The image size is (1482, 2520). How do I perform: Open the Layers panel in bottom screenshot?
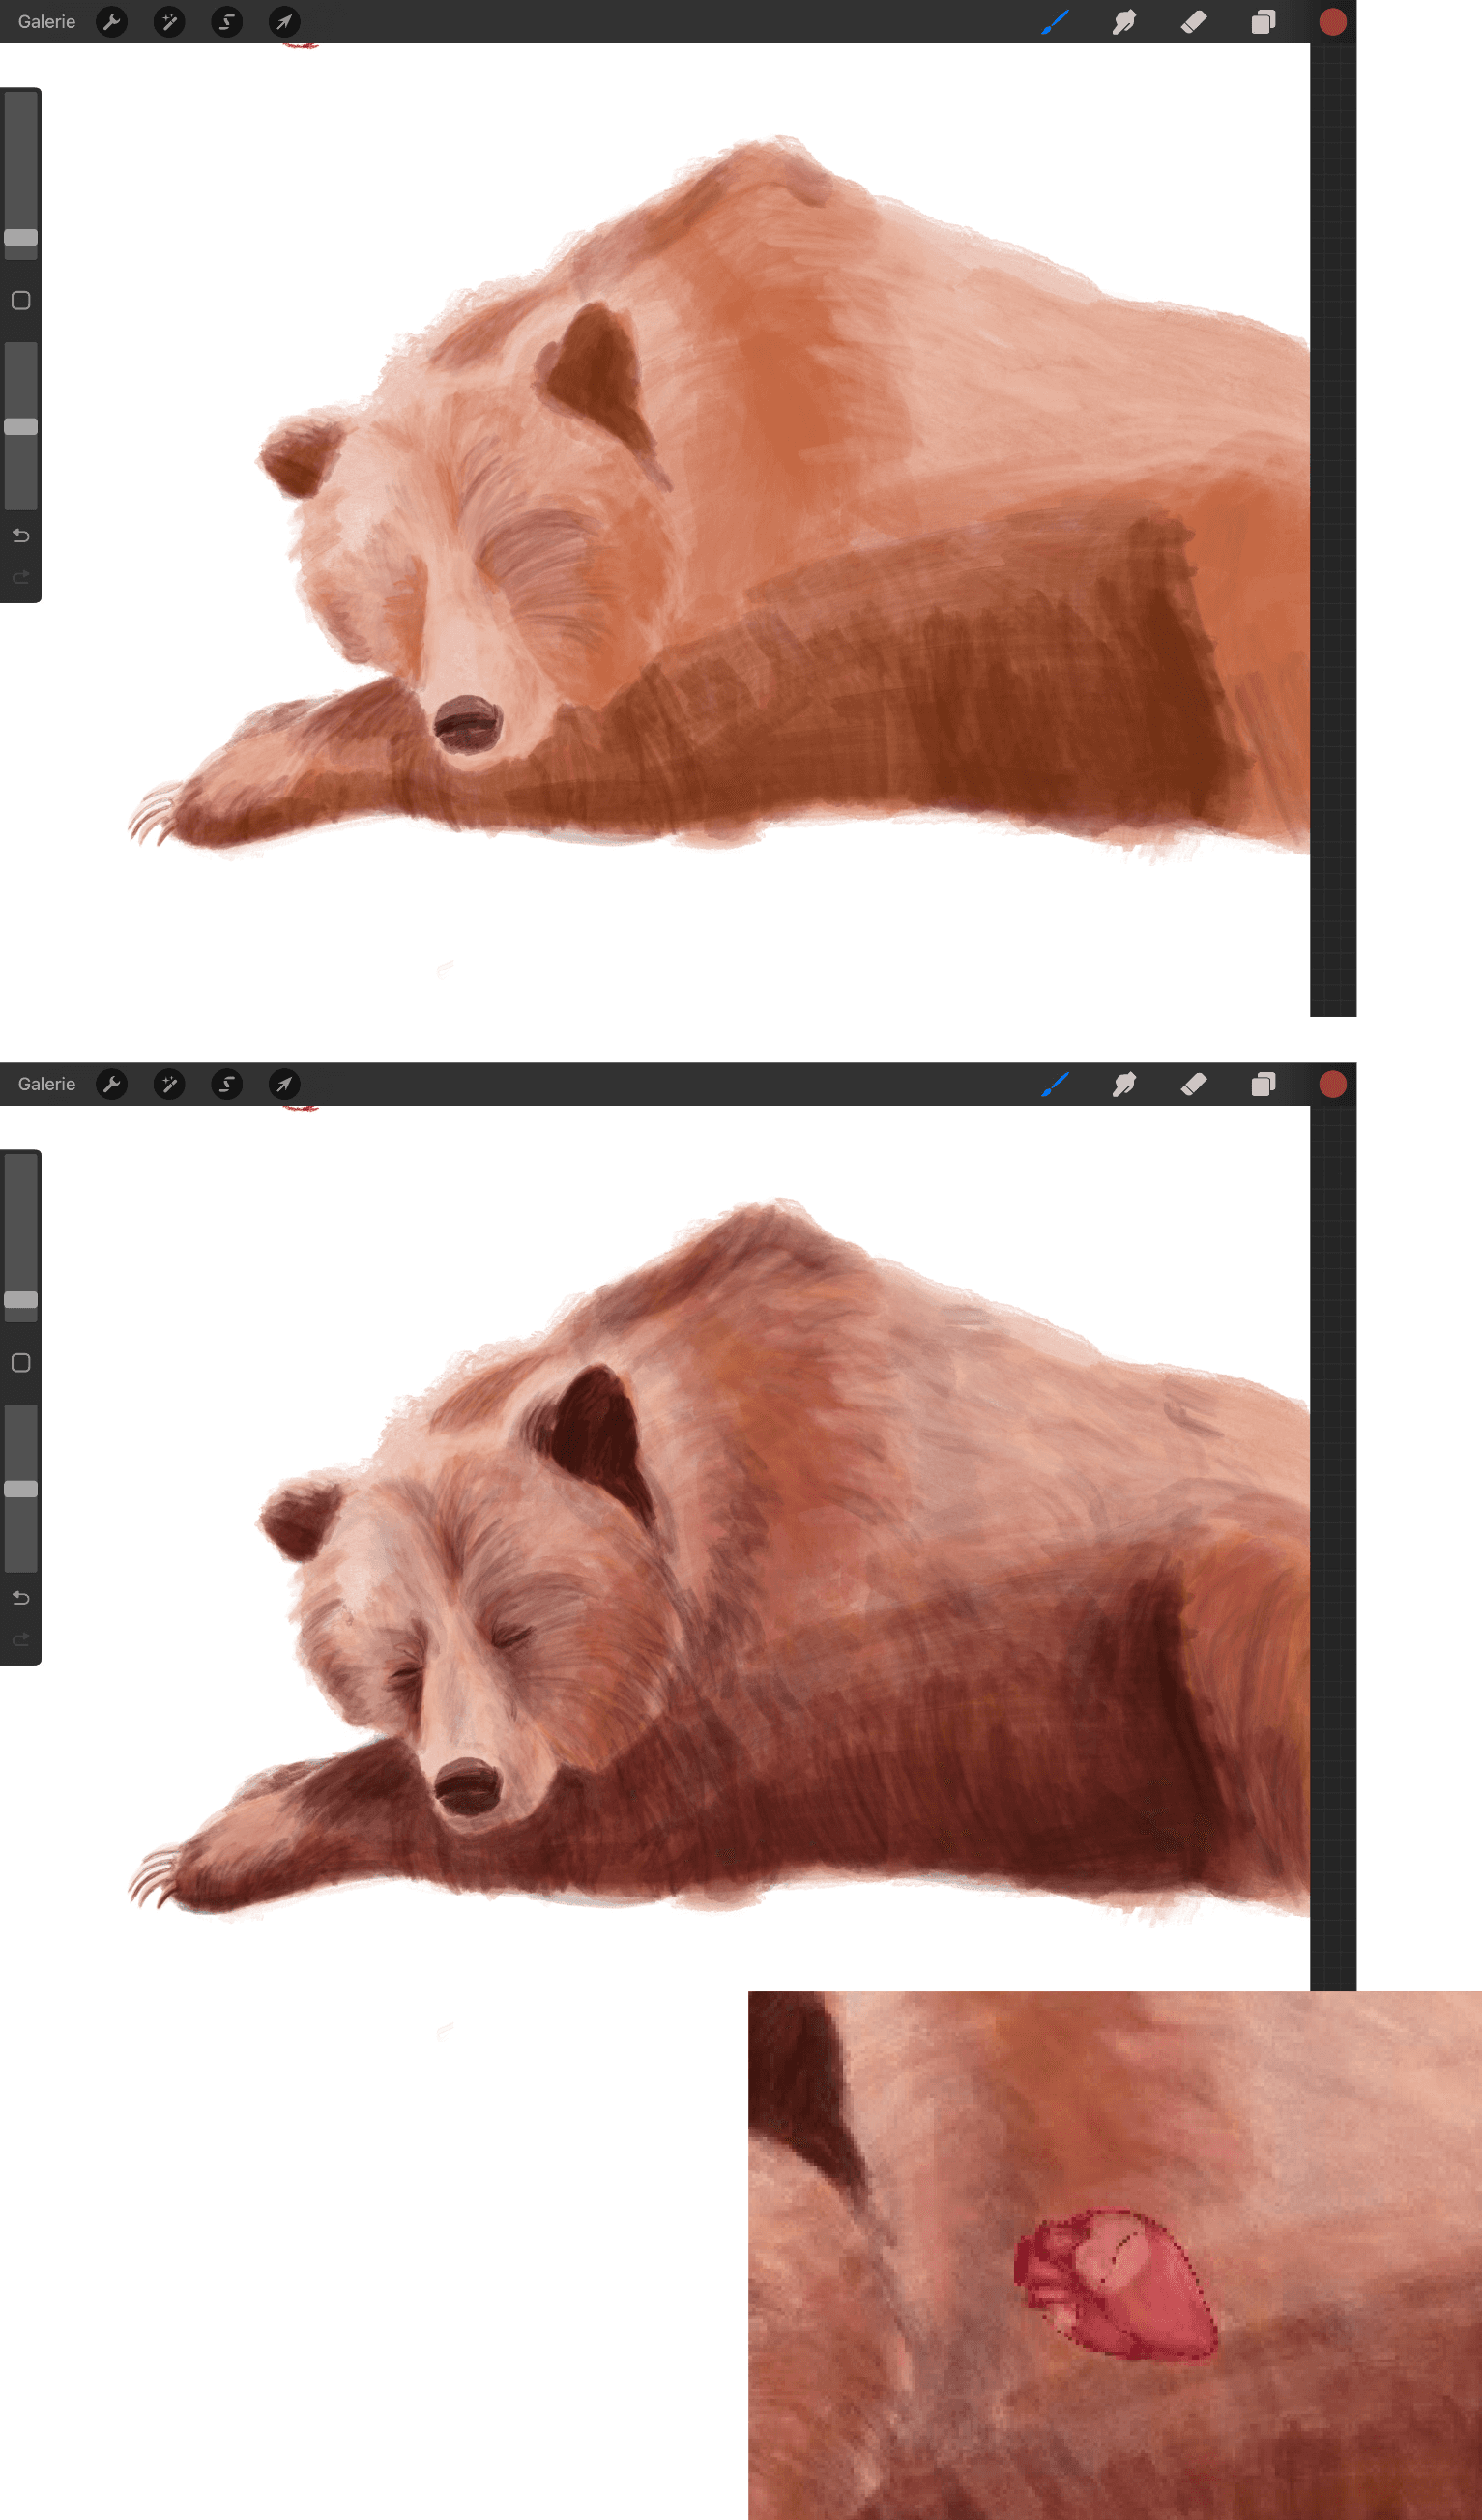pos(1264,1084)
